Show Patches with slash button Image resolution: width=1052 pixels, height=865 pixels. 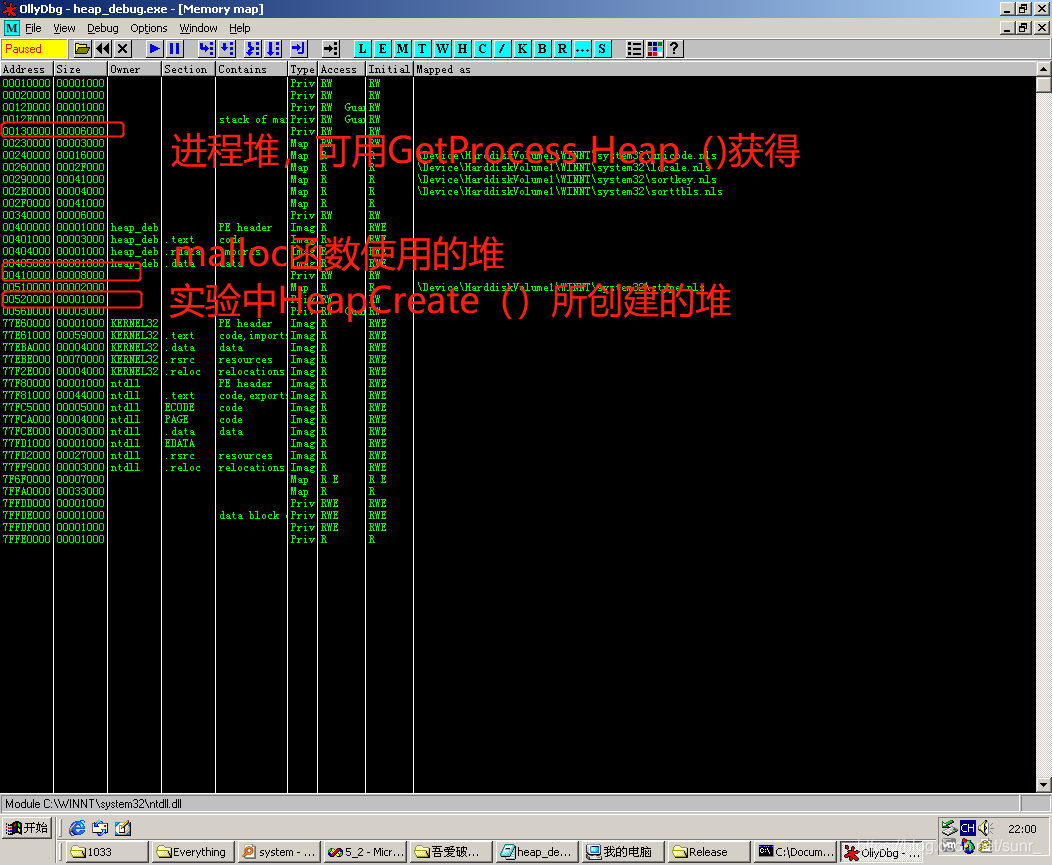click(x=502, y=49)
